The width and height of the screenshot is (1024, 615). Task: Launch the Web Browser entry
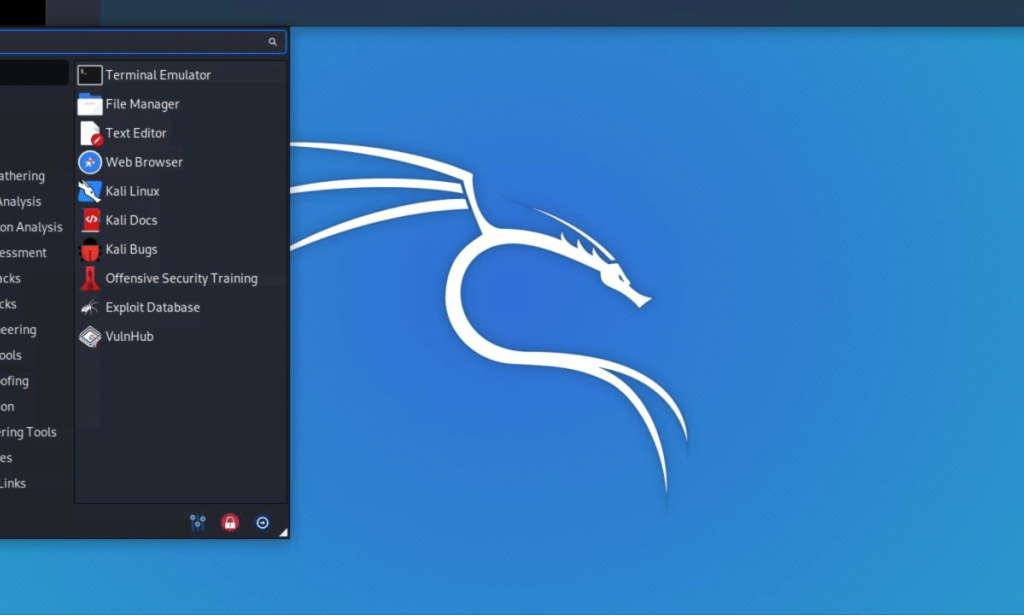pos(181,162)
